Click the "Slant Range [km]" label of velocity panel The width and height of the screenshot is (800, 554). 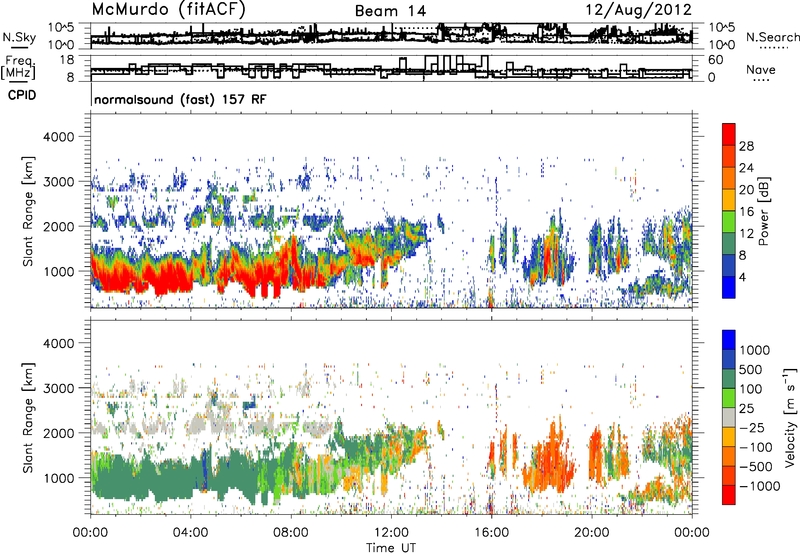(28, 417)
